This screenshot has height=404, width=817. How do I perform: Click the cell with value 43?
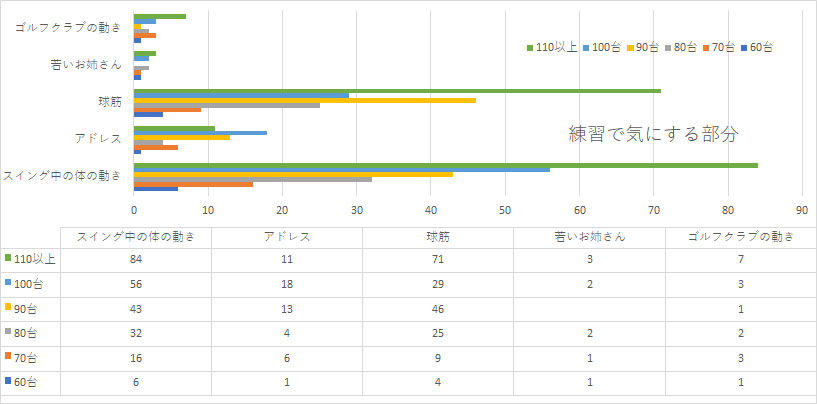tap(136, 309)
